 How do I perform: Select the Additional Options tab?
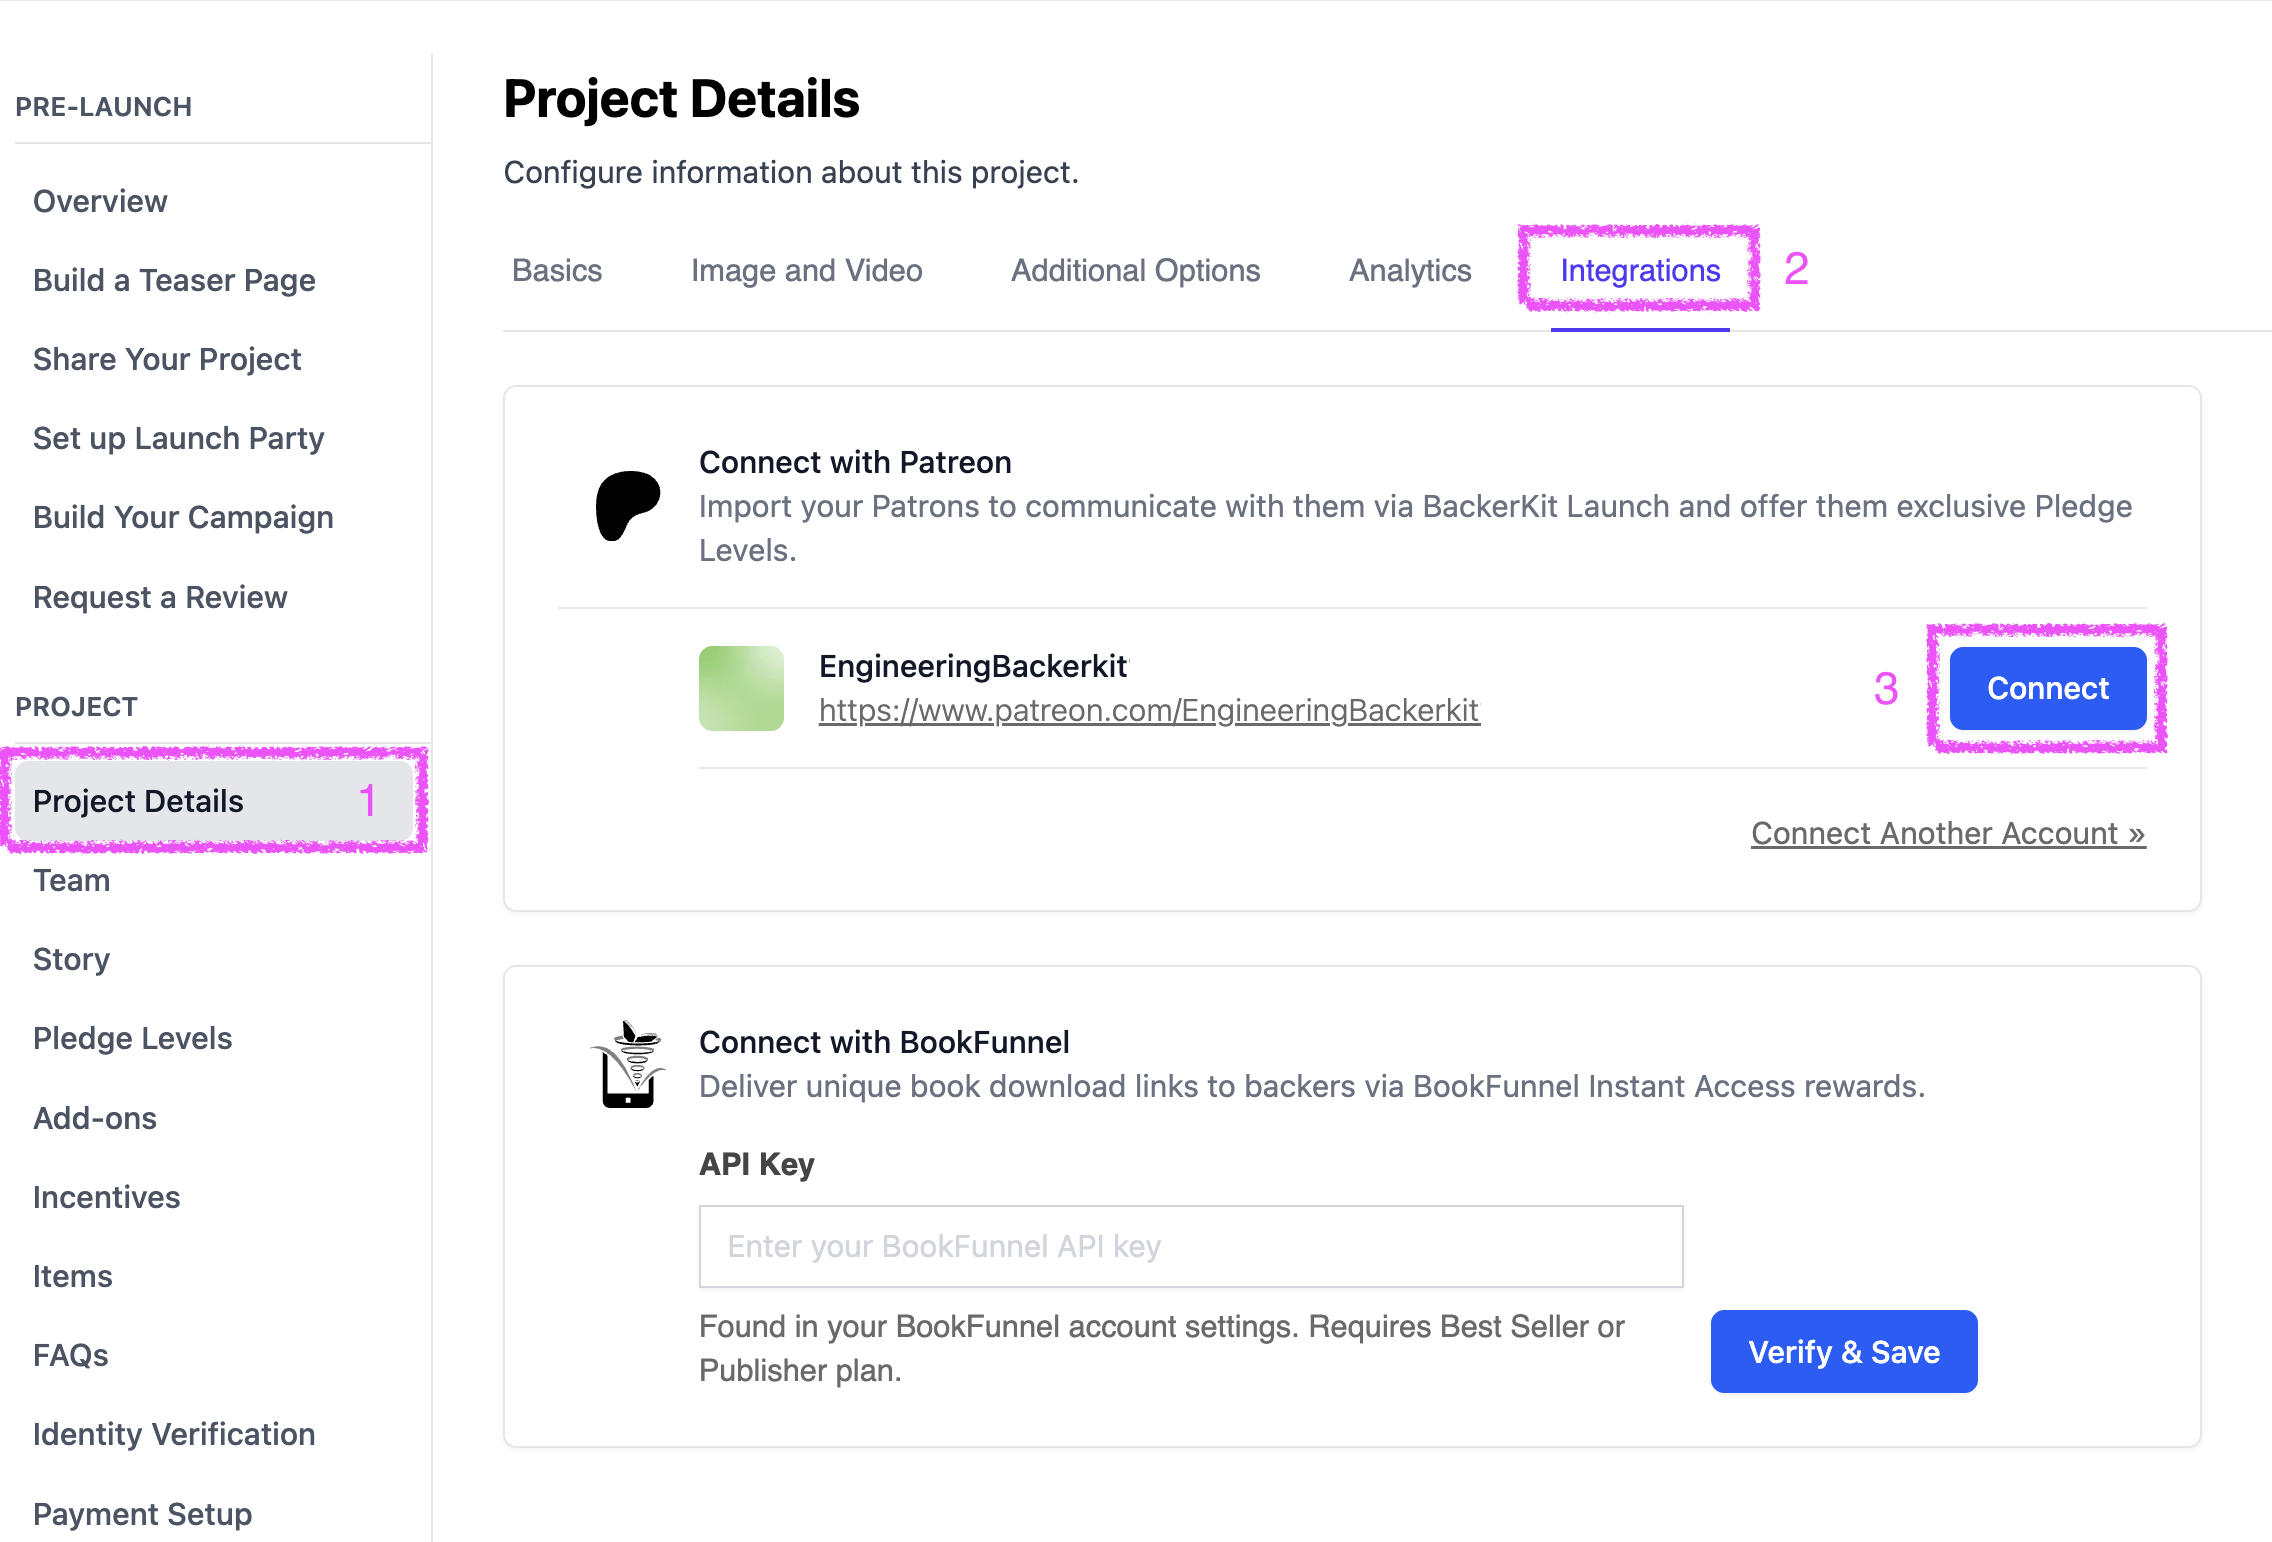coord(1135,270)
